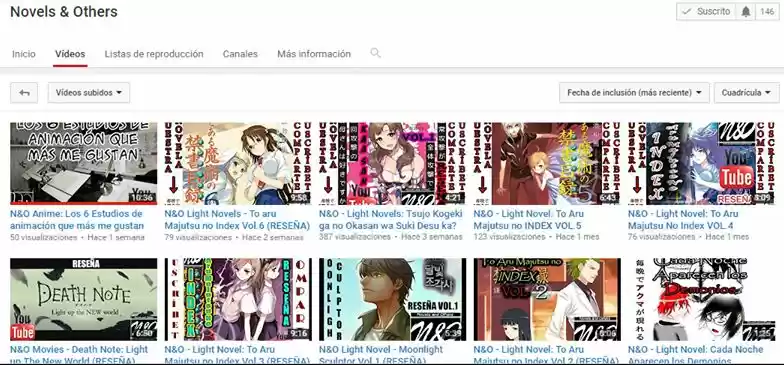
Task: Click the '76 visualizaciones' text
Action: click(x=662, y=237)
